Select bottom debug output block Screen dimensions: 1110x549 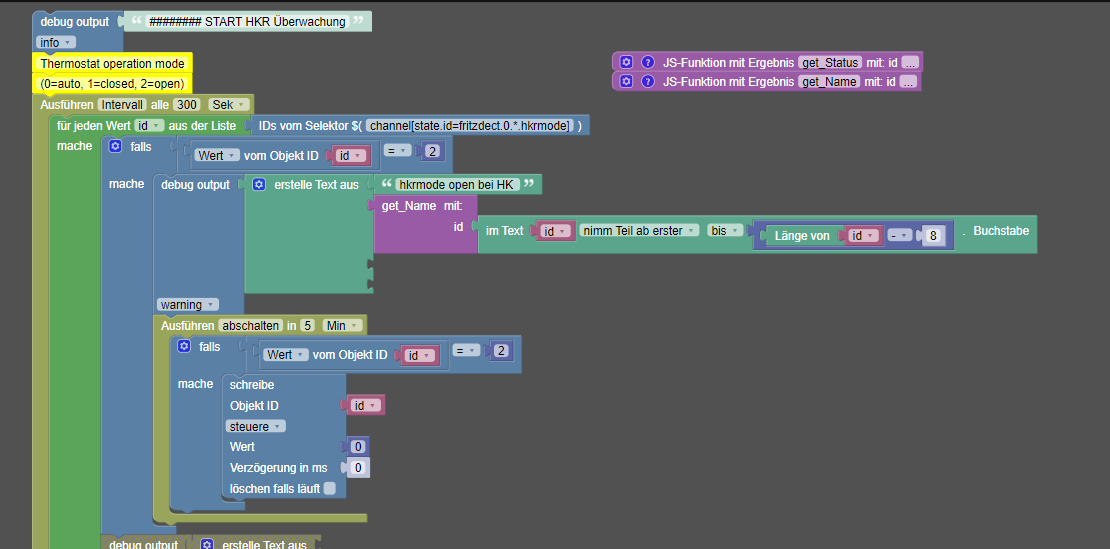[145, 543]
